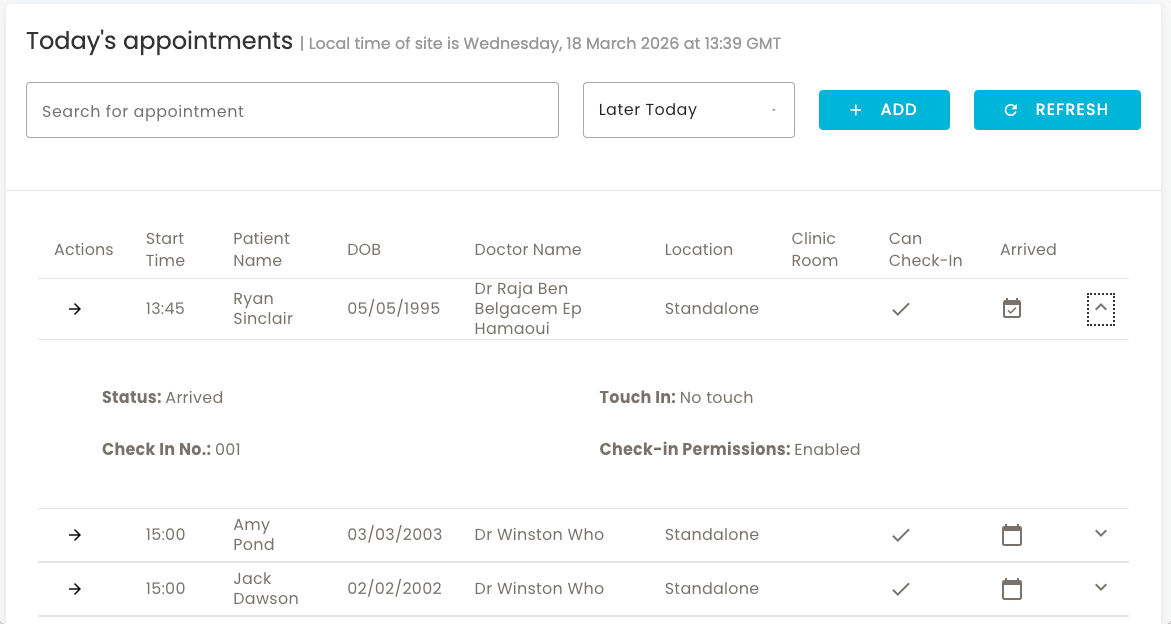1171x624 pixels.
Task: Click the arrow action icon for Amy Pond
Action: (74, 535)
